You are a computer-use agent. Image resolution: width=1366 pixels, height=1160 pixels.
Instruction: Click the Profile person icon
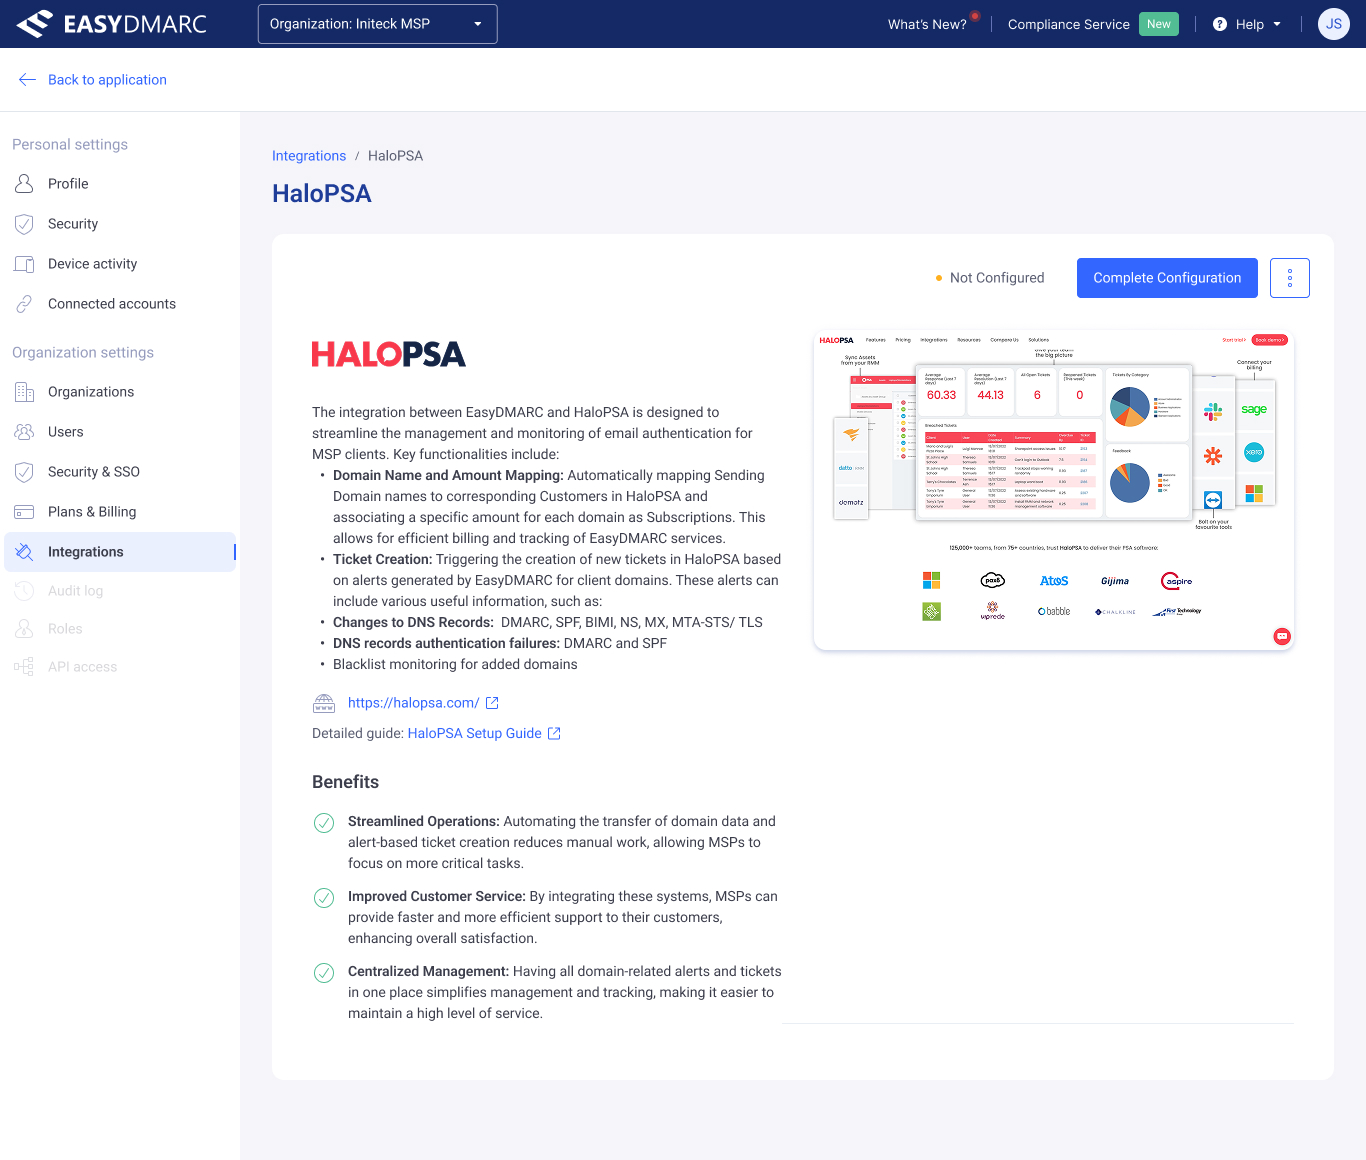pos(24,184)
